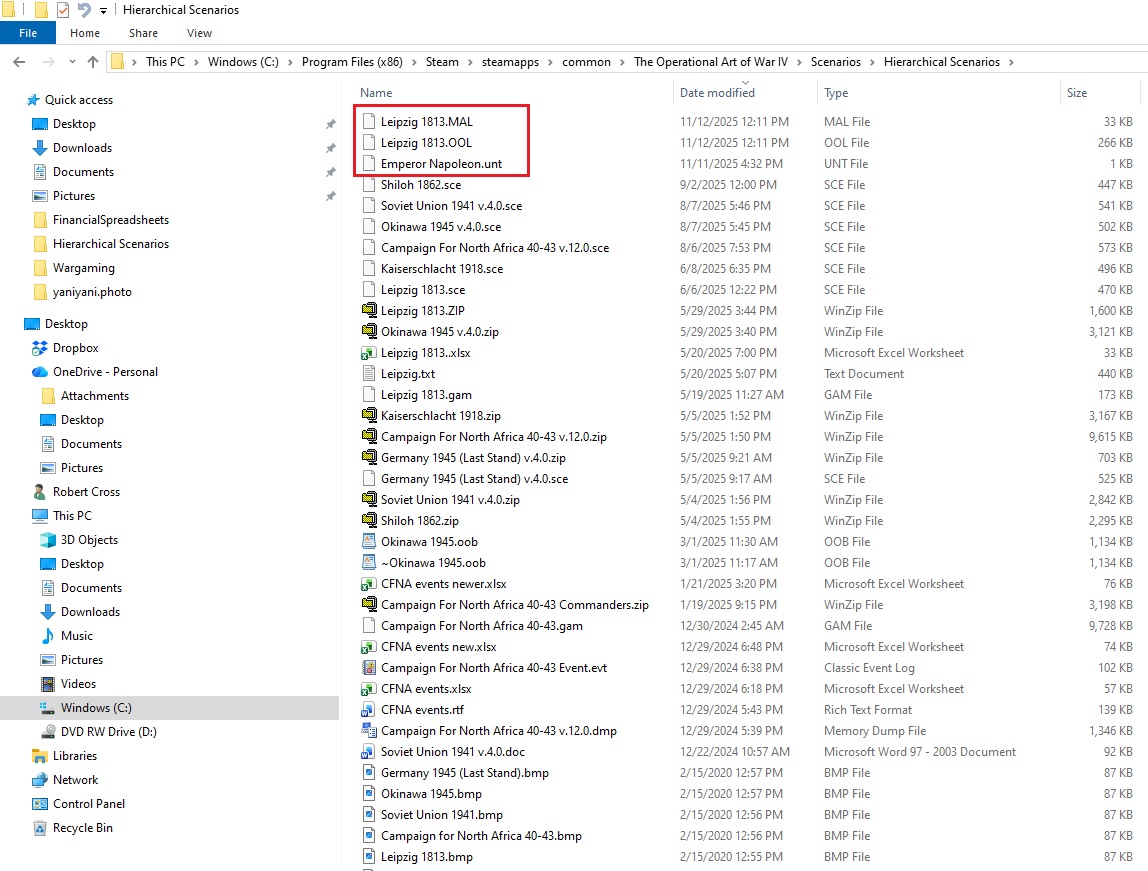Select ~Okinawa 1945.oob file
The image size is (1148, 871).
click(433, 563)
